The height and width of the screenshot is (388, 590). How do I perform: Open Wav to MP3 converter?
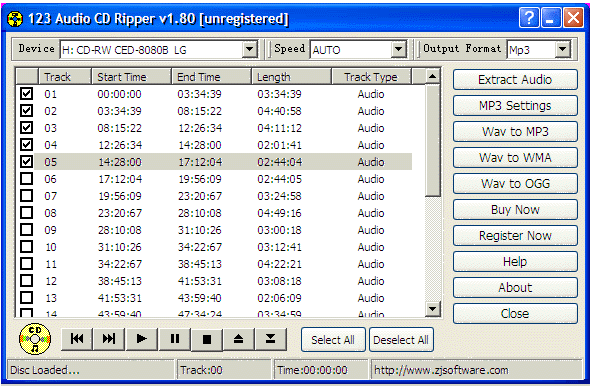(515, 132)
